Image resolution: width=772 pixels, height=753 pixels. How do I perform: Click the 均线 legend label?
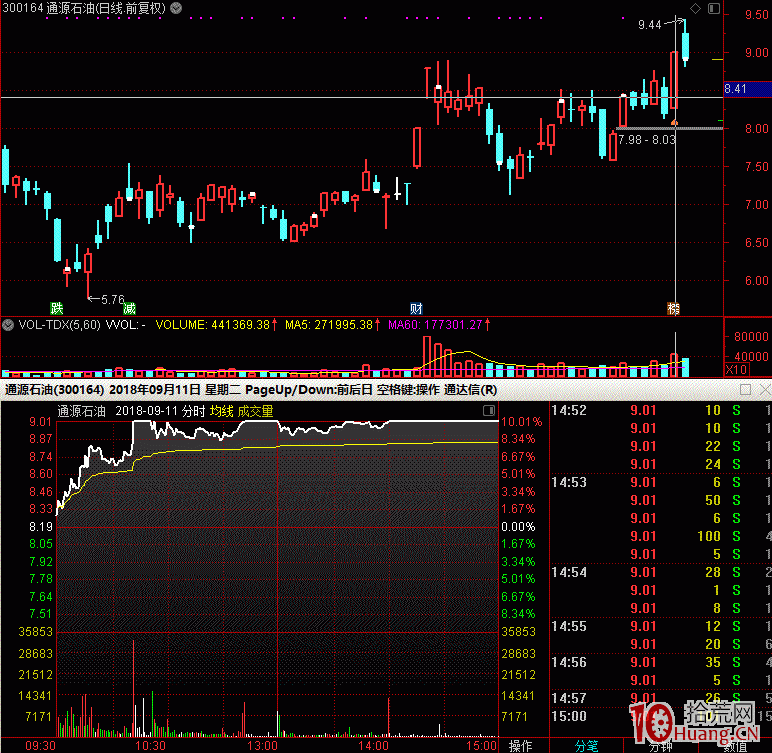(x=222, y=411)
